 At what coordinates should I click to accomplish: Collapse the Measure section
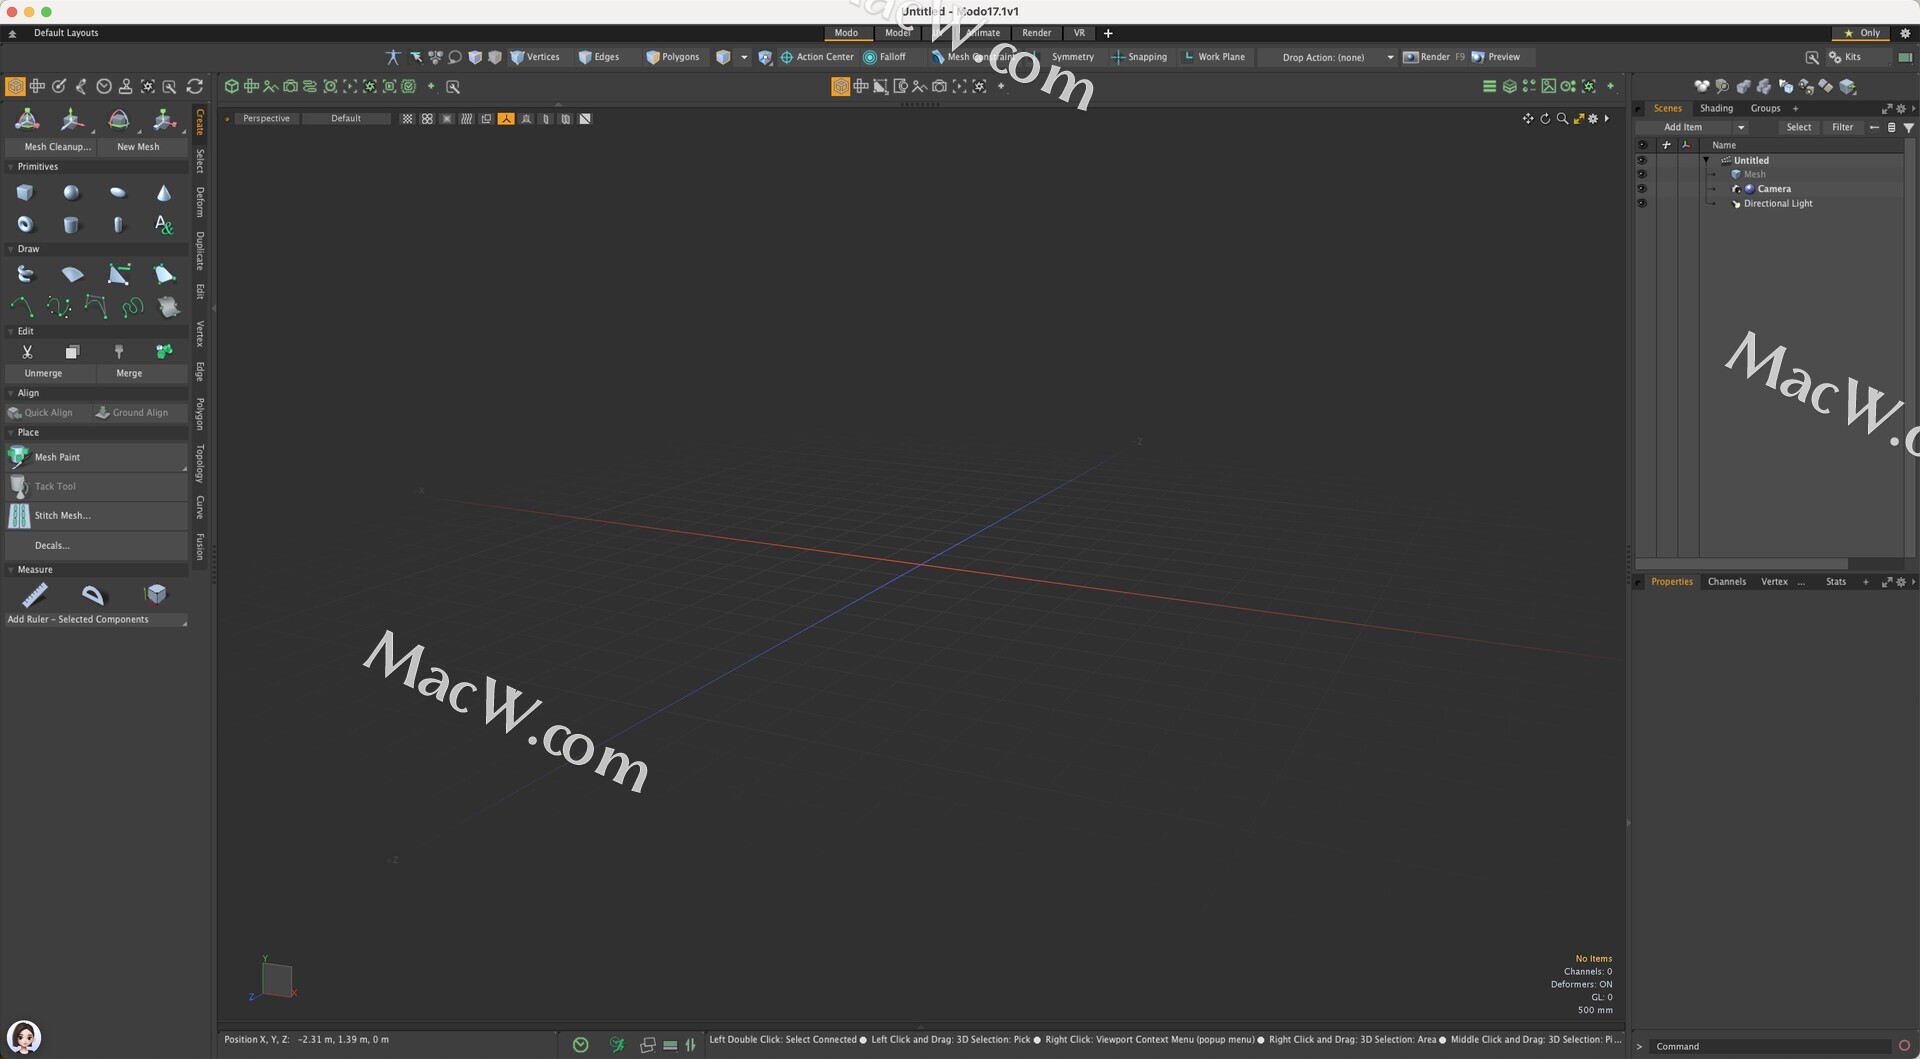11,570
